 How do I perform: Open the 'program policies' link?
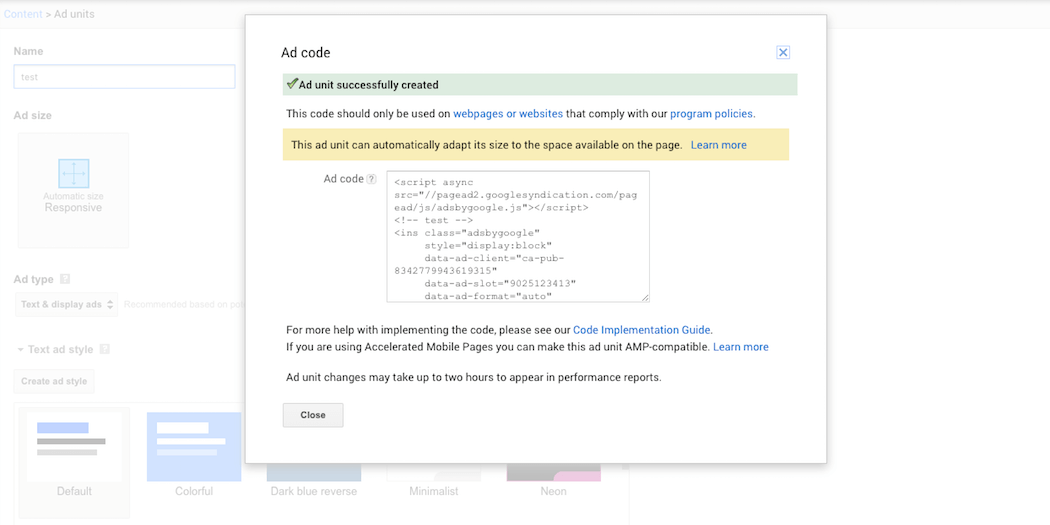tap(711, 114)
